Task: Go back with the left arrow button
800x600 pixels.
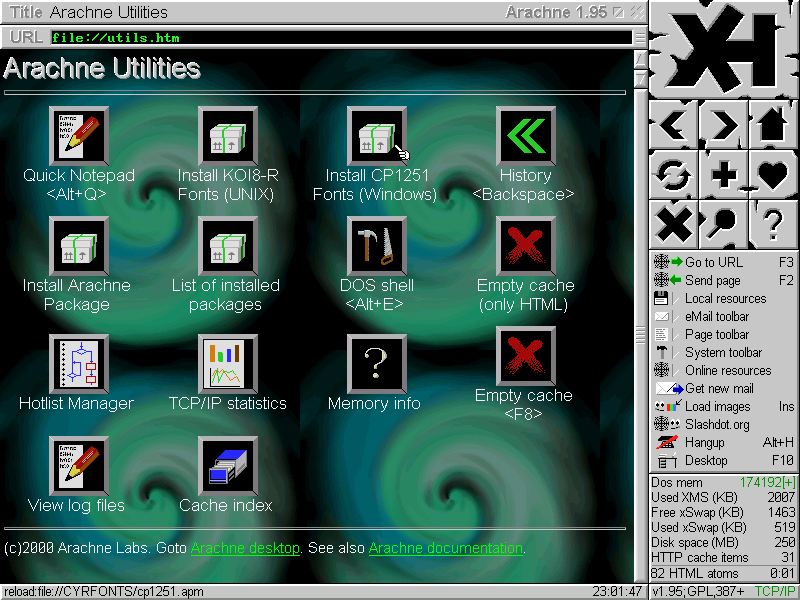Action: click(x=673, y=124)
